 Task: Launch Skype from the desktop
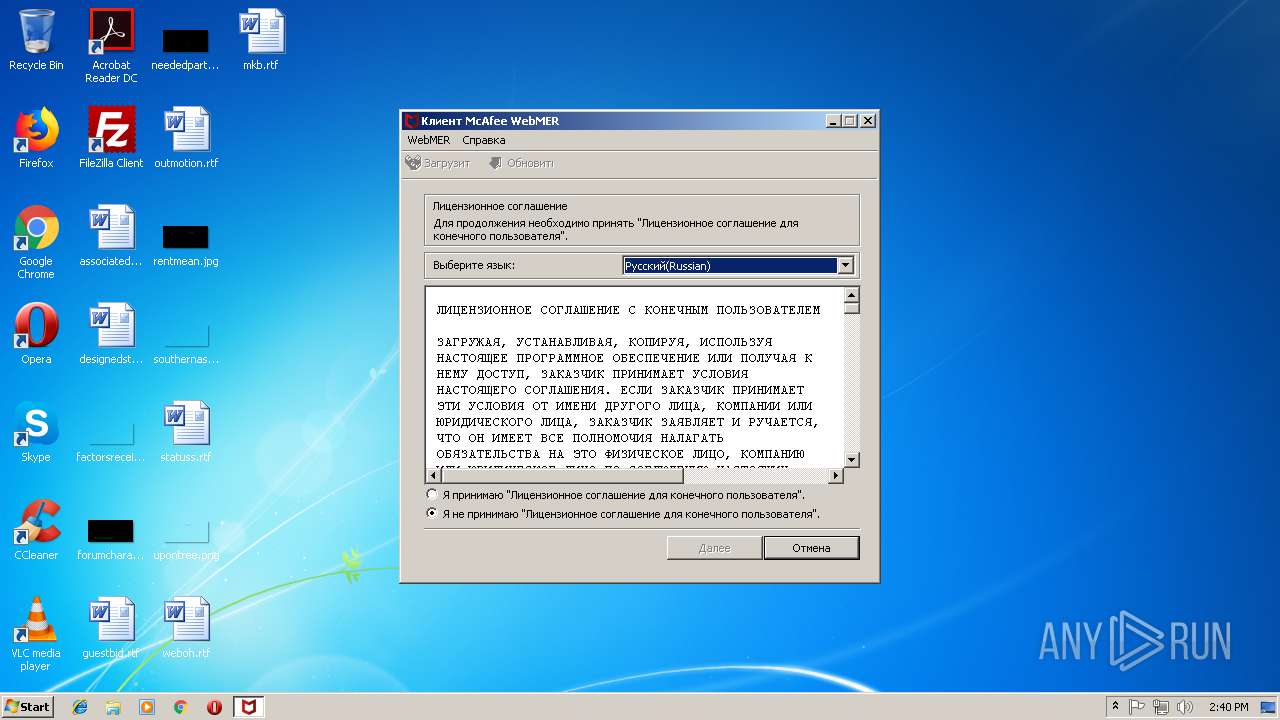(36, 432)
